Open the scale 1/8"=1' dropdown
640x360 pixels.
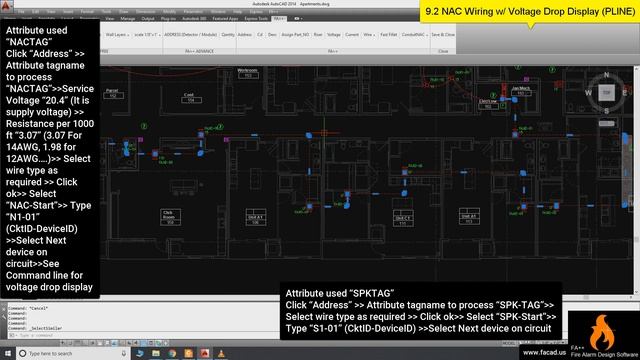147,35
